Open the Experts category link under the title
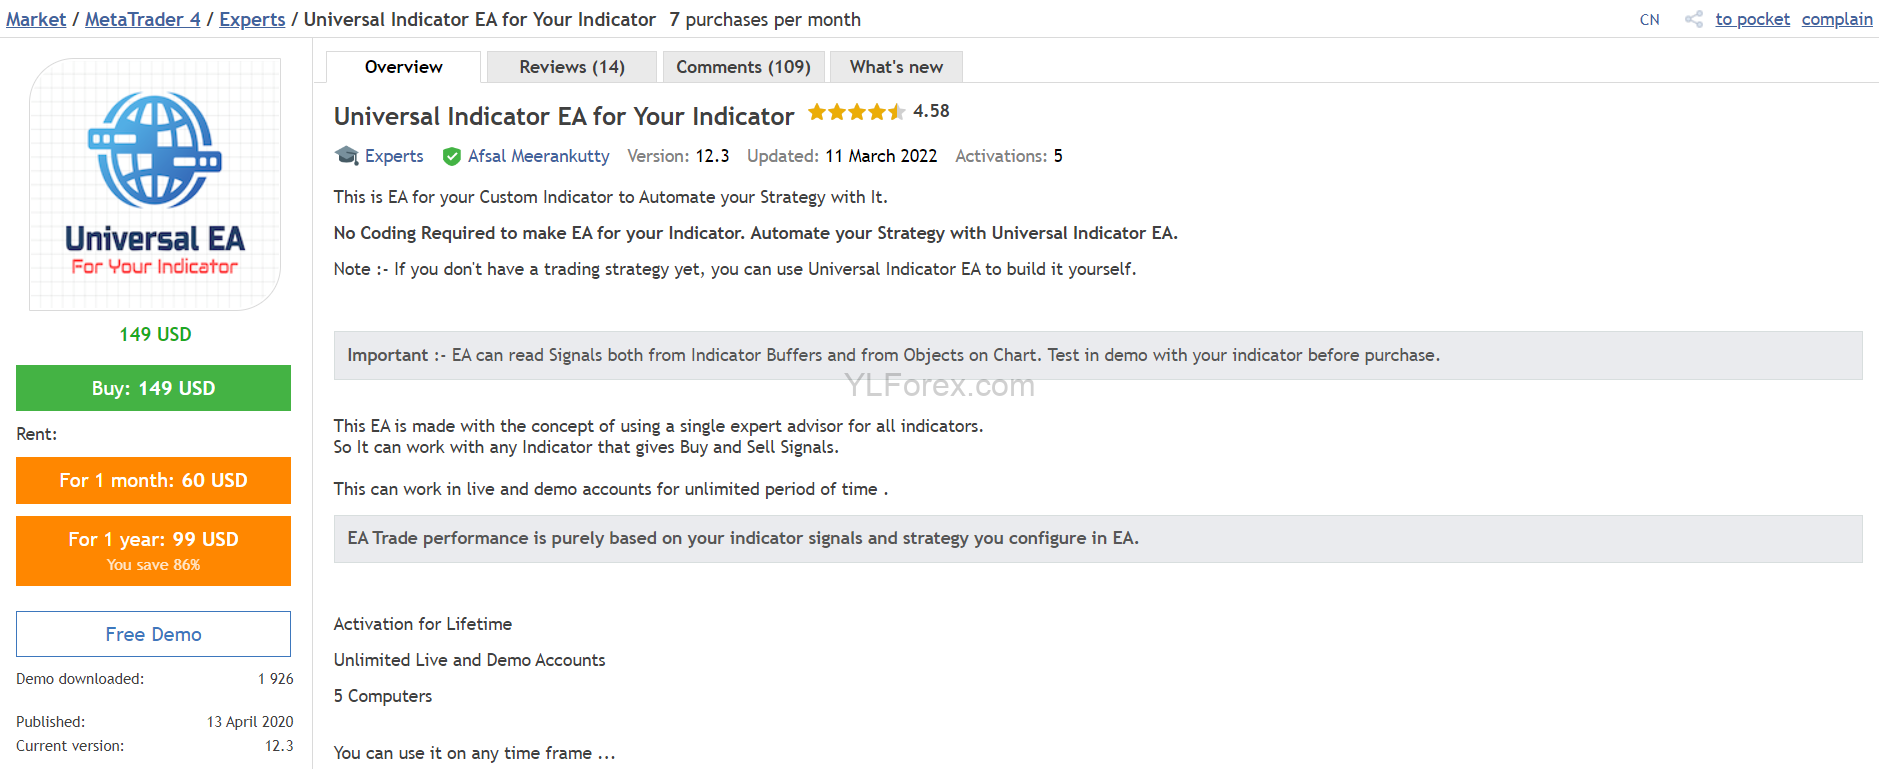The width and height of the screenshot is (1879, 769). click(394, 156)
